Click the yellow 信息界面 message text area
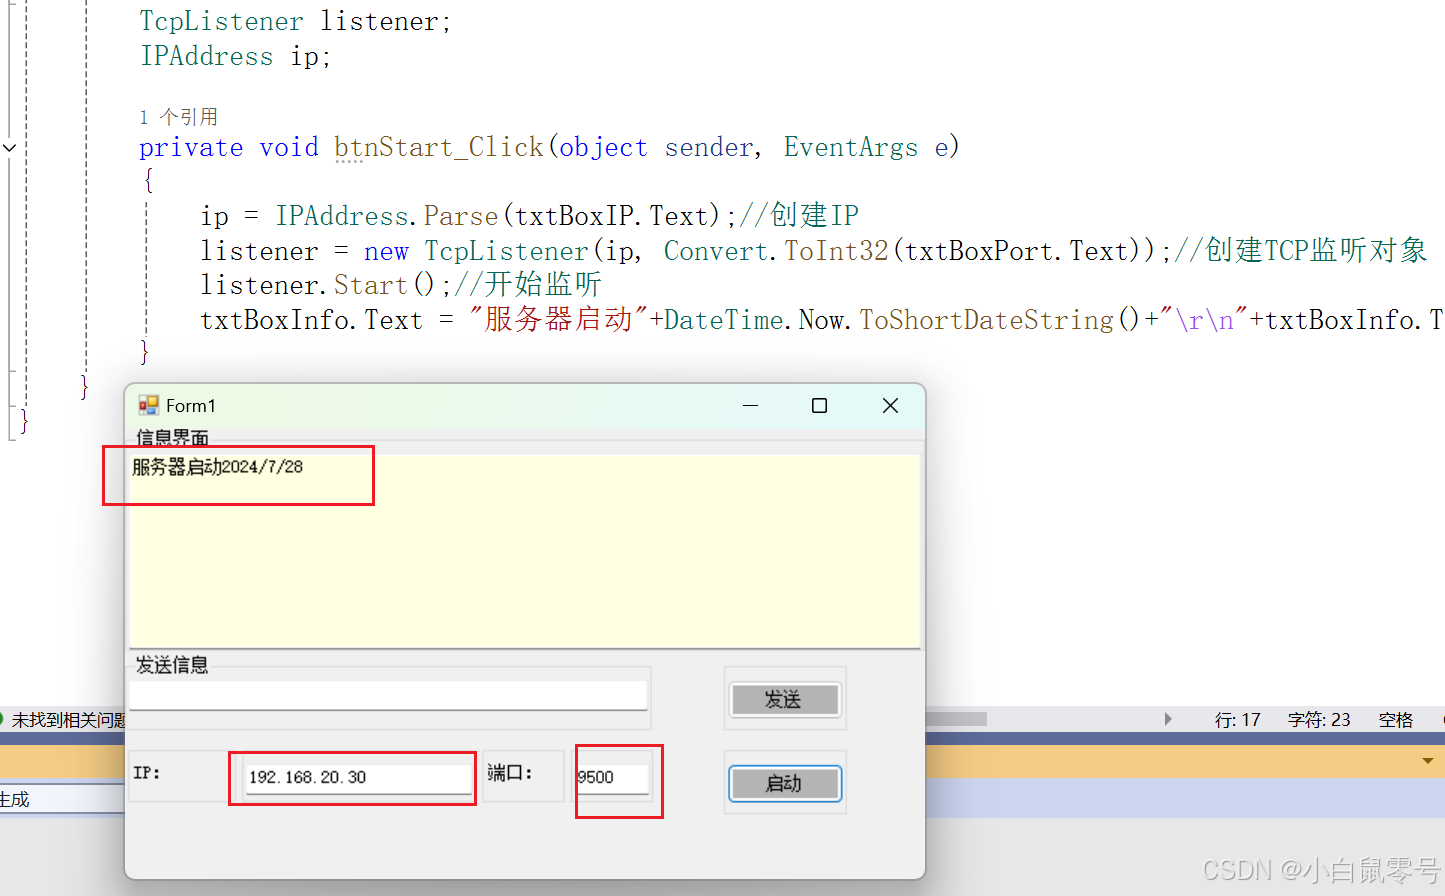The width and height of the screenshot is (1445, 896). [524, 550]
